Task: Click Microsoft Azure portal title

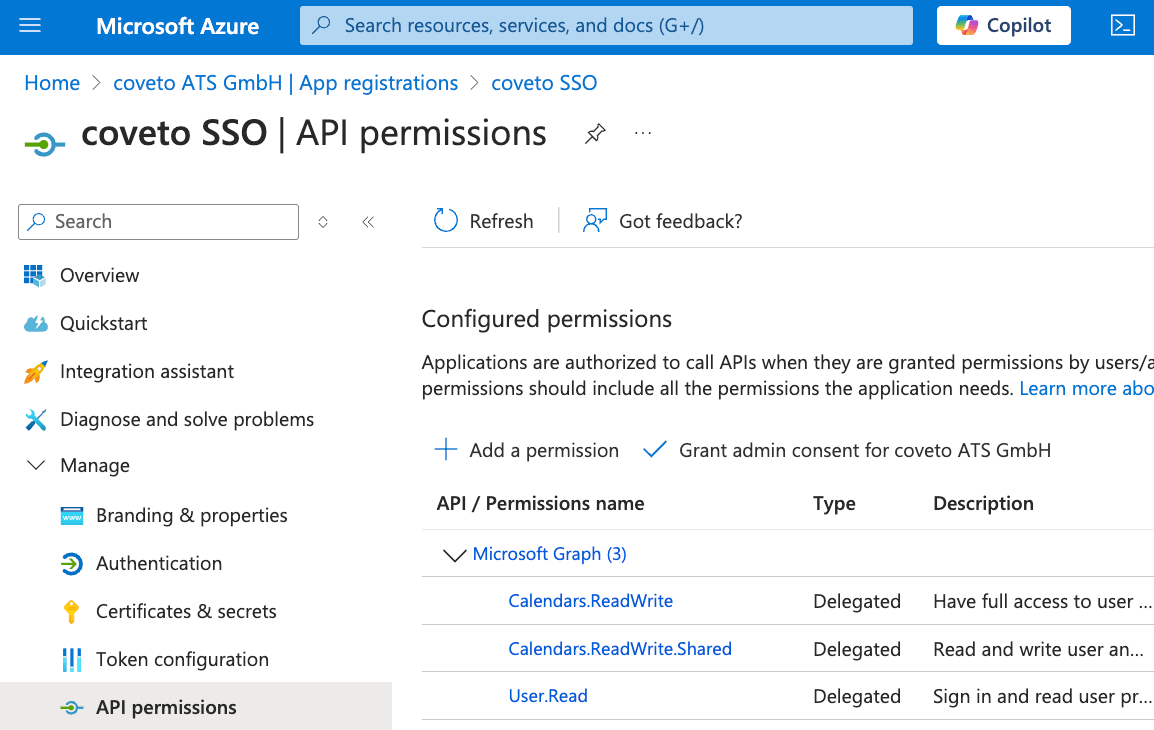Action: pos(177,26)
